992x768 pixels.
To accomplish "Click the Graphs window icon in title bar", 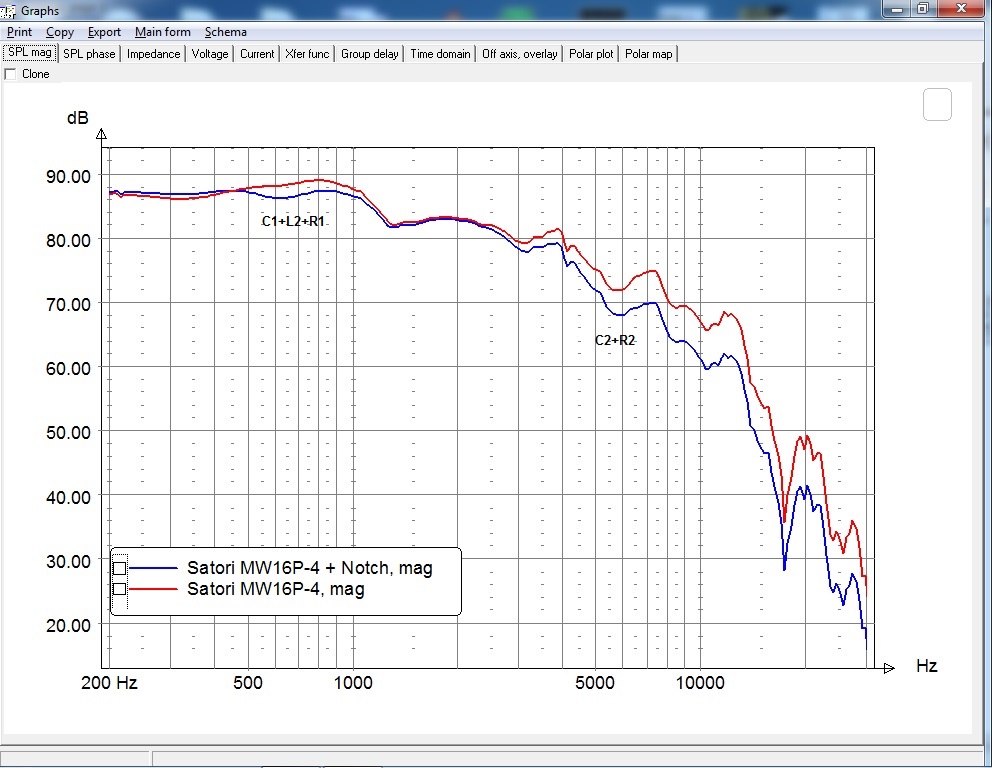I will pyautogui.click(x=8, y=10).
